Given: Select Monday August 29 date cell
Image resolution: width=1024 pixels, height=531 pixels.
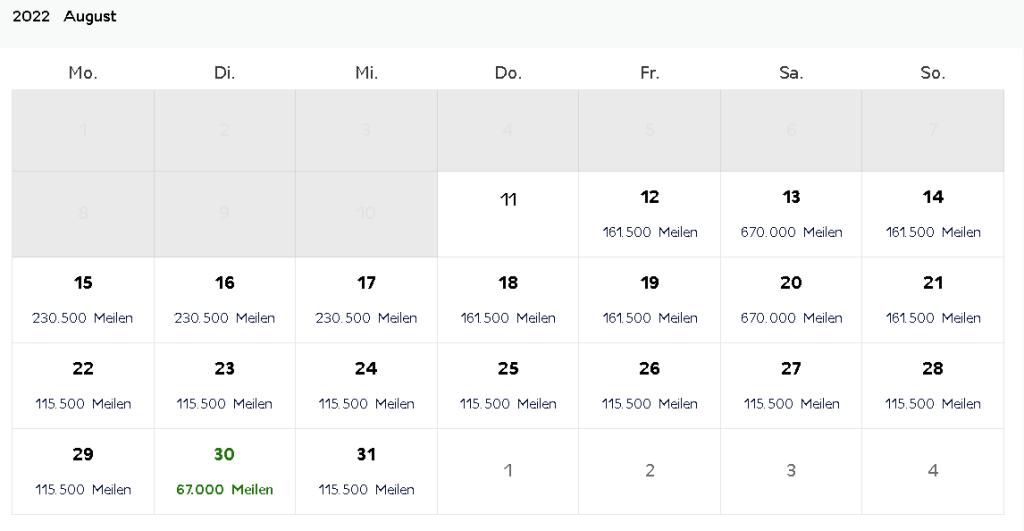Looking at the screenshot, I should (x=83, y=471).
